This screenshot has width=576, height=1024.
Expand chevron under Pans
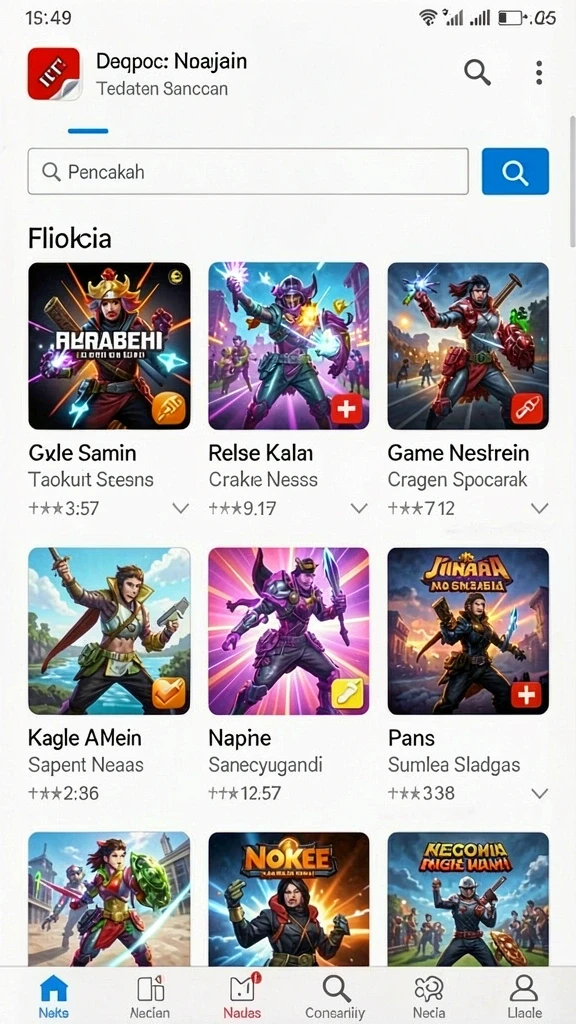(539, 793)
